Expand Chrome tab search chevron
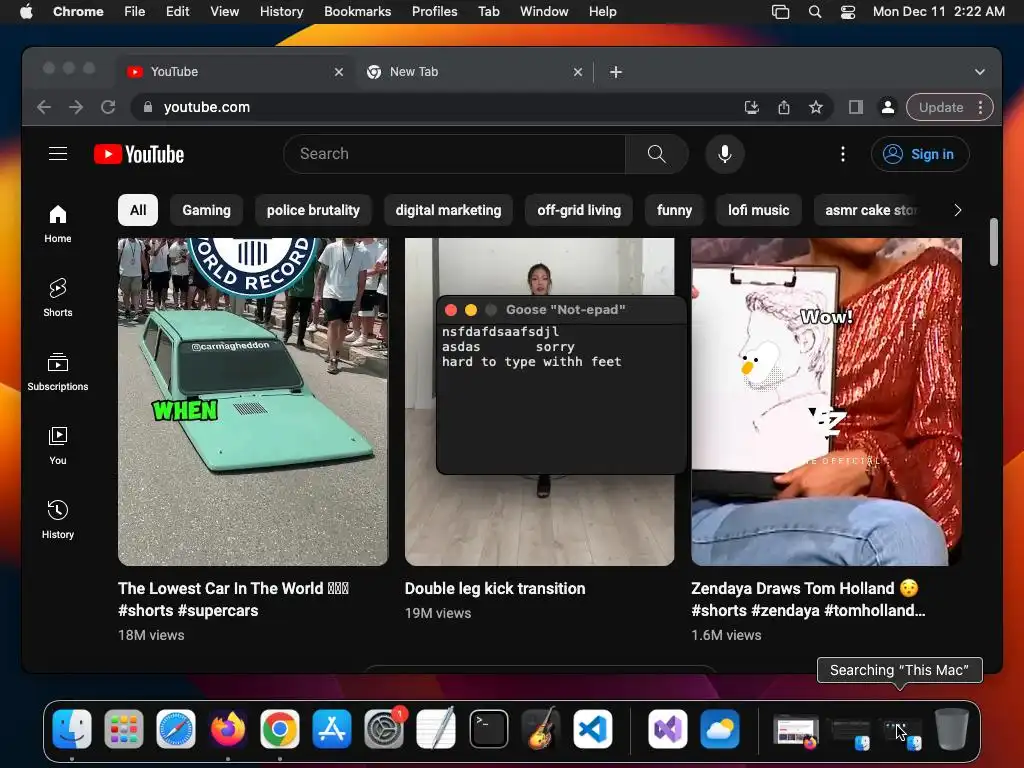The image size is (1024, 768). [980, 72]
